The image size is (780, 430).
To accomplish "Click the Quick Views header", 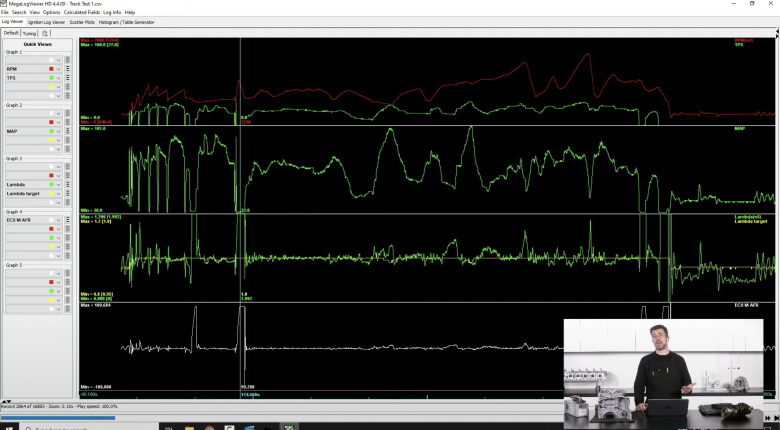I will (x=37, y=44).
